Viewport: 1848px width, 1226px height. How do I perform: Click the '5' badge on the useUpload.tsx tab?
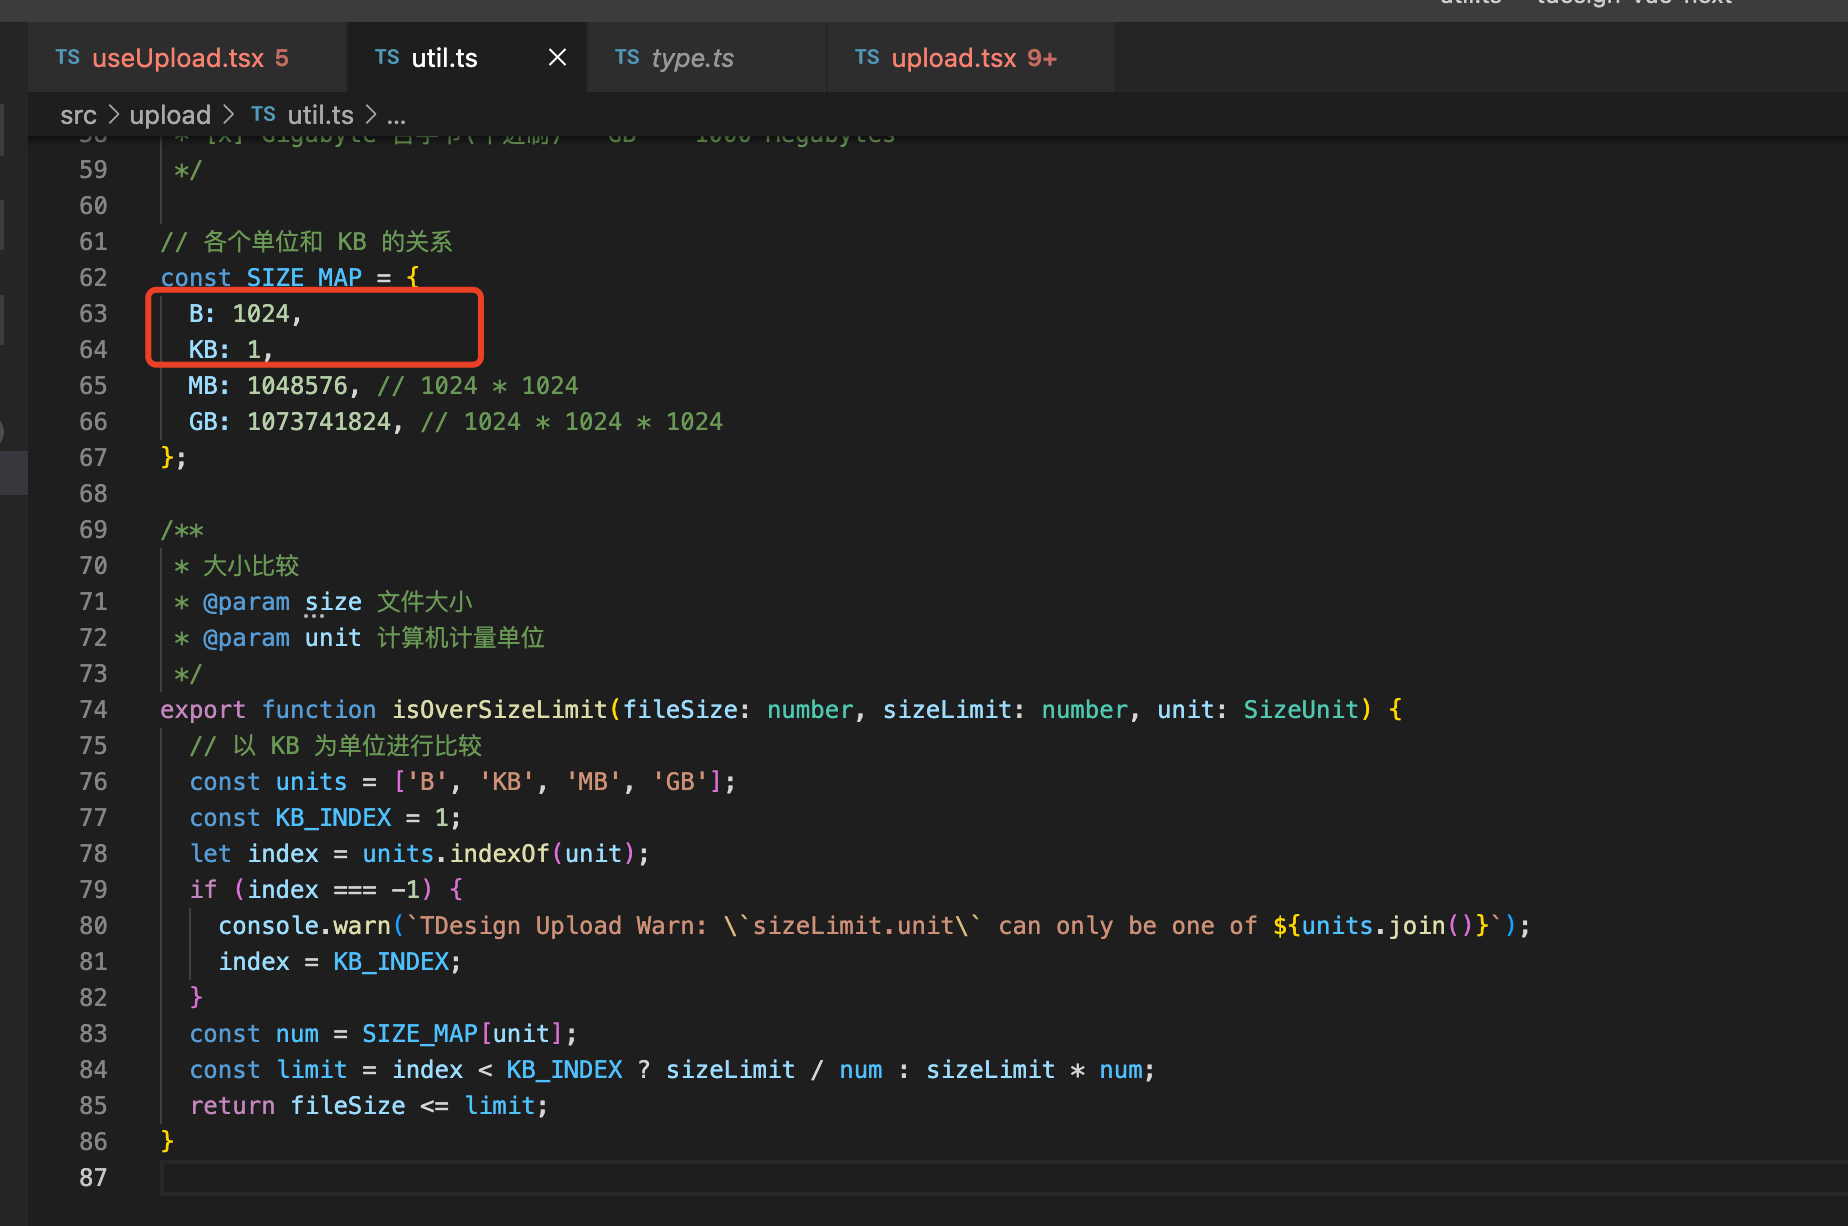pos(283,58)
